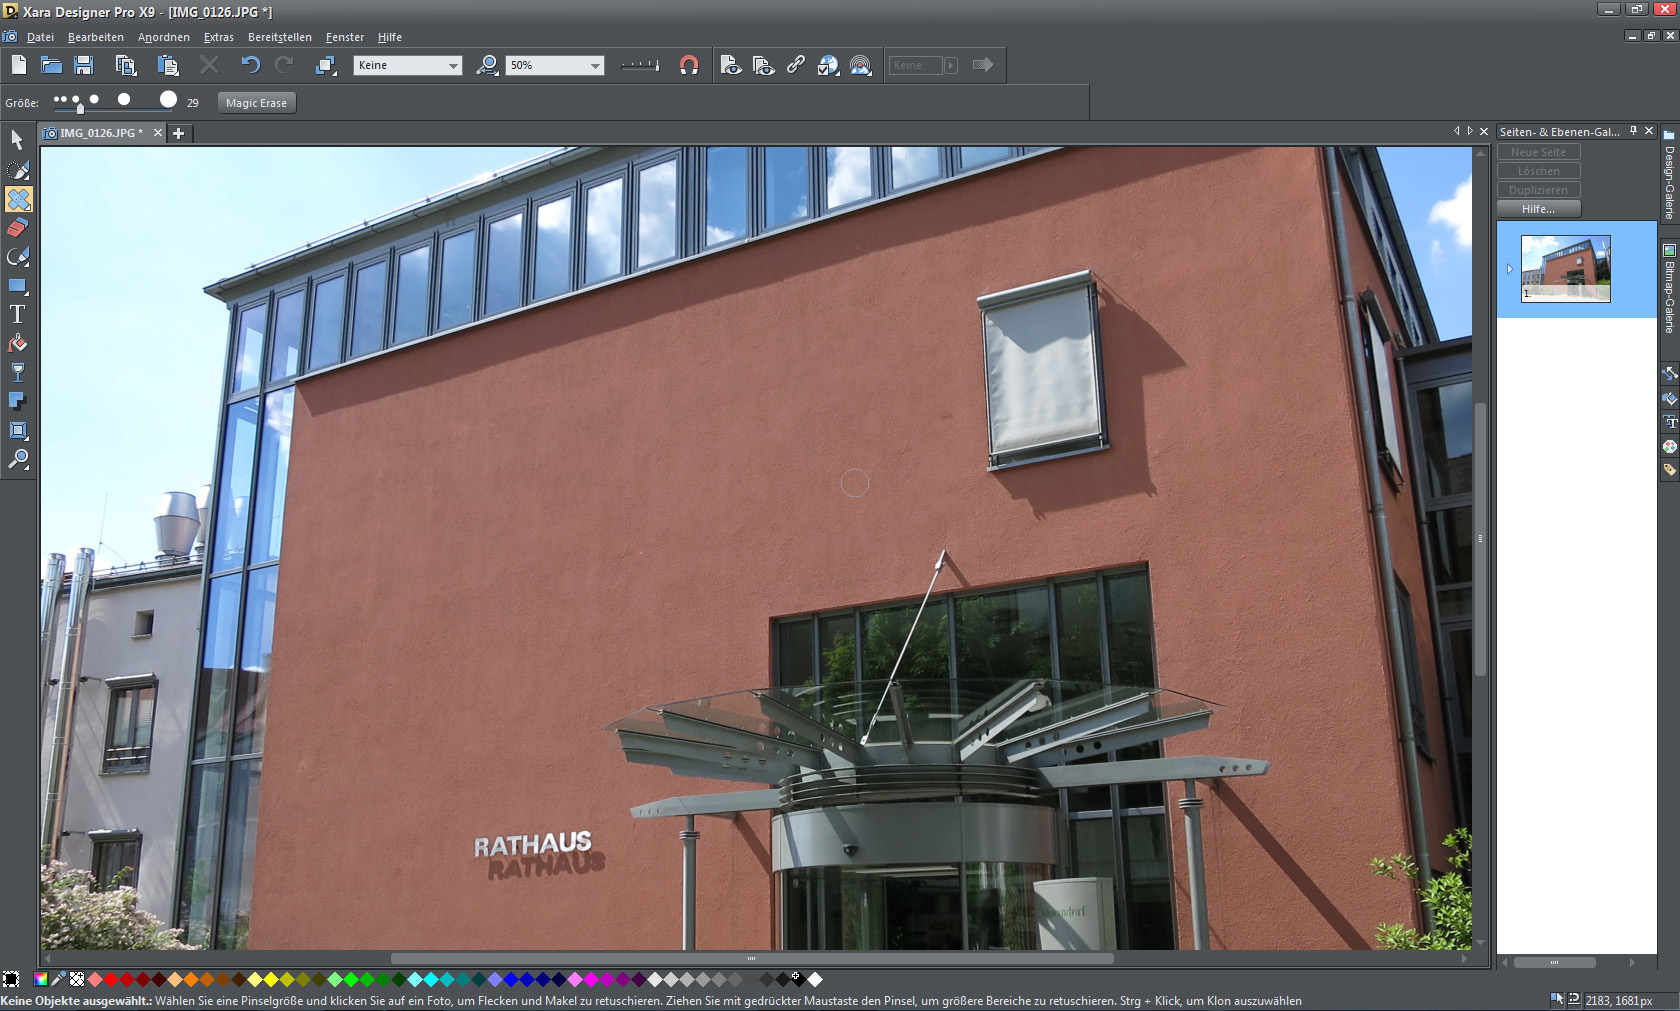
Task: Open the Extras menu
Action: point(218,37)
